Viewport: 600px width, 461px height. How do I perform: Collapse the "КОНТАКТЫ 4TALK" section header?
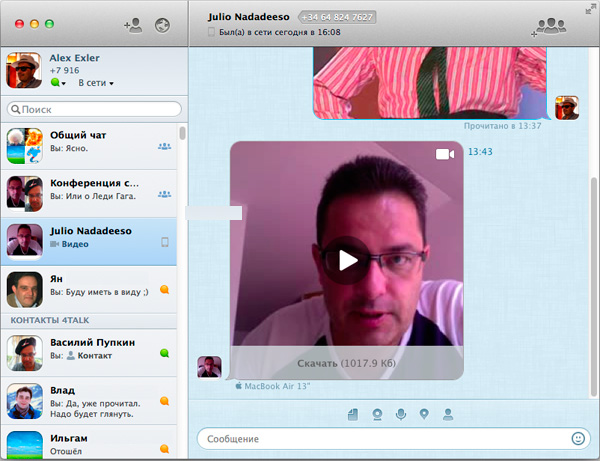coord(60,319)
